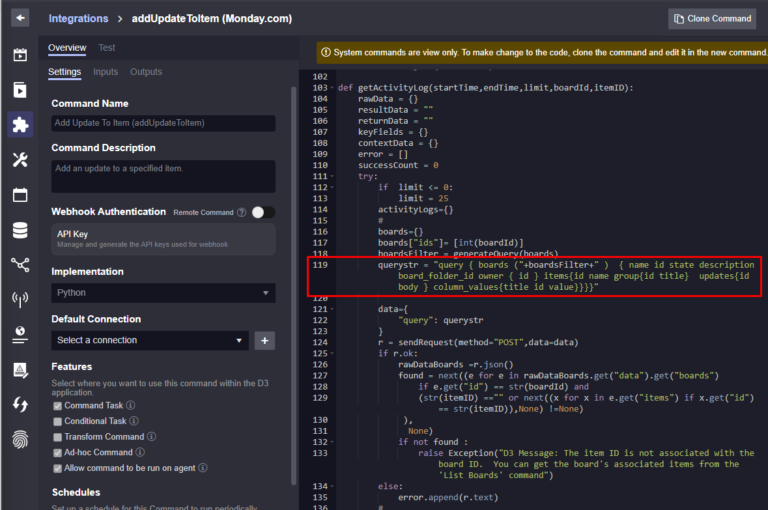Click code line 103 getActivityLog definition
The height and width of the screenshot is (510, 768).
point(485,88)
